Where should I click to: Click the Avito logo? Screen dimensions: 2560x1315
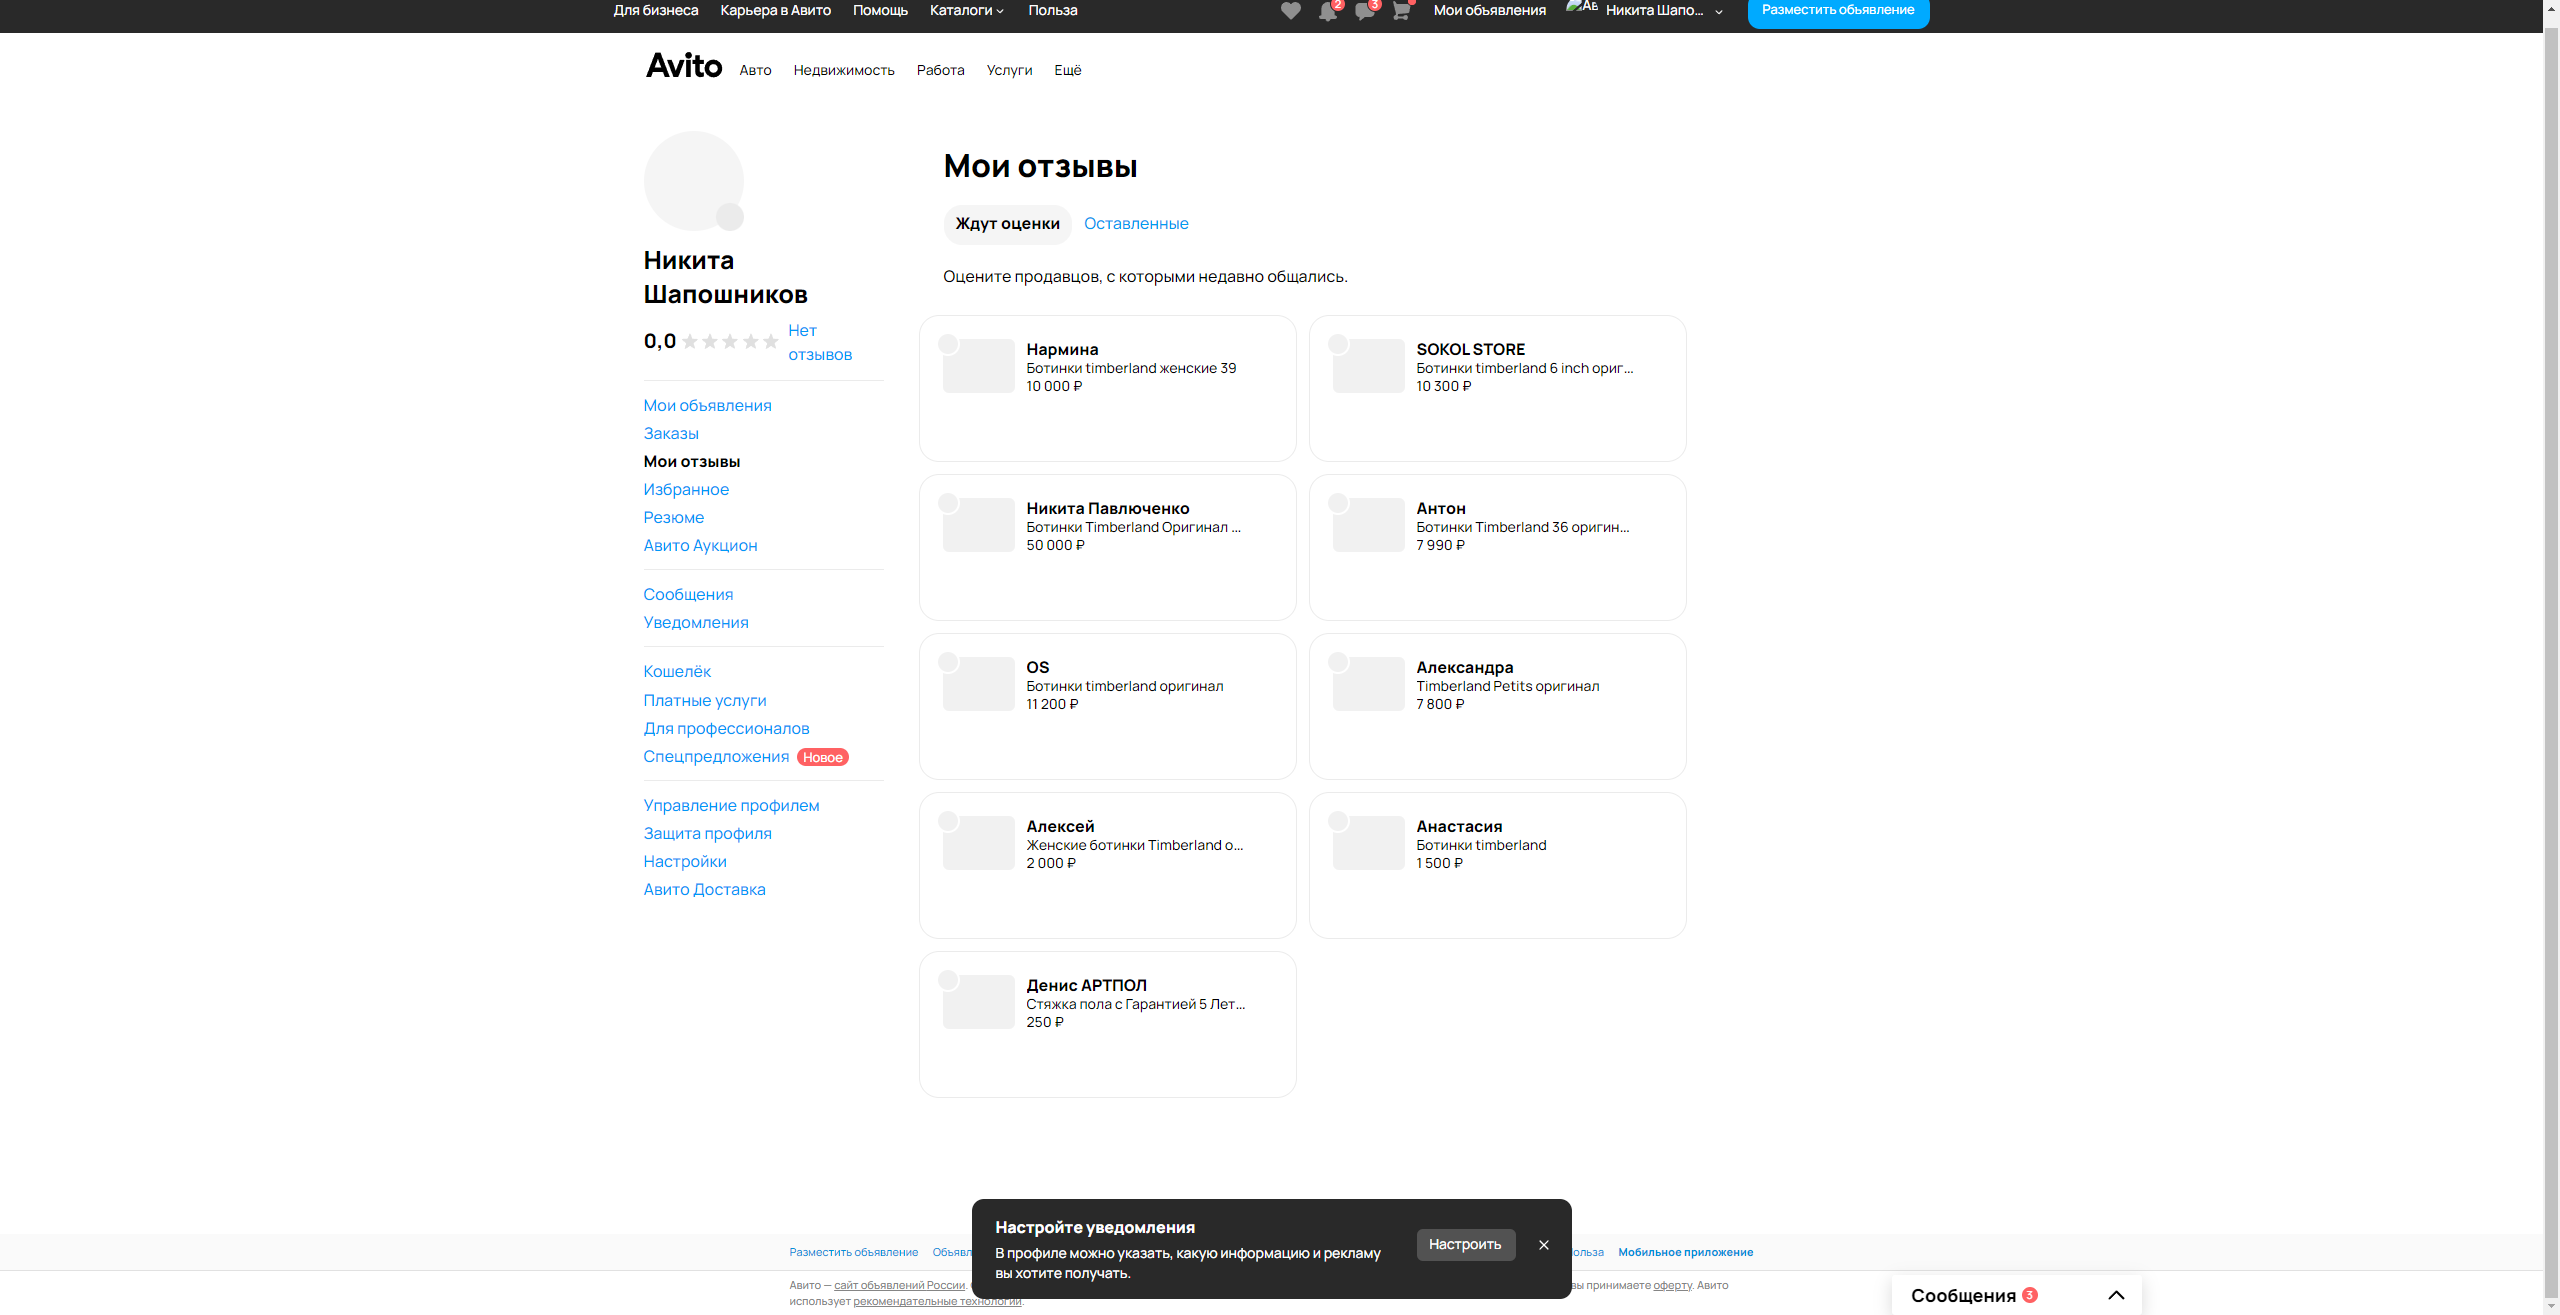point(684,66)
